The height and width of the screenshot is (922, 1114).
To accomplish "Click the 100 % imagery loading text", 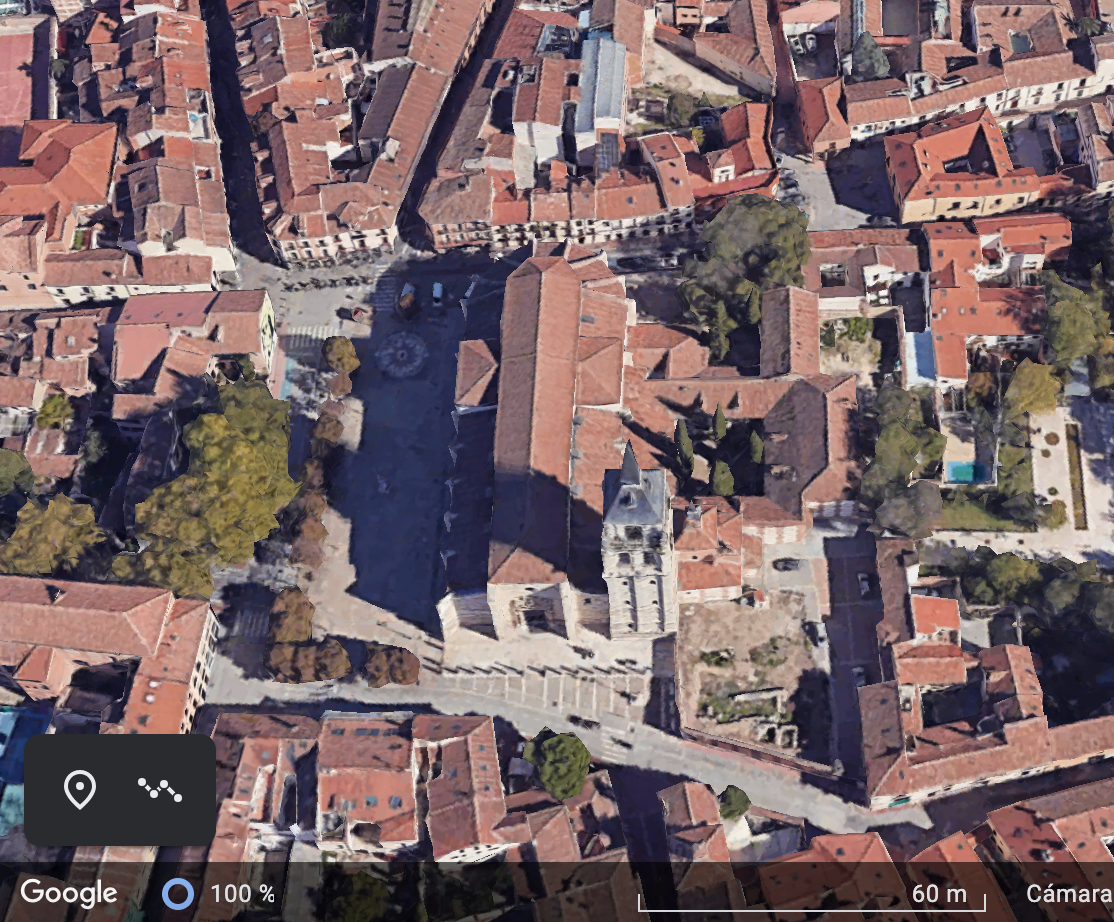I will click(242, 893).
